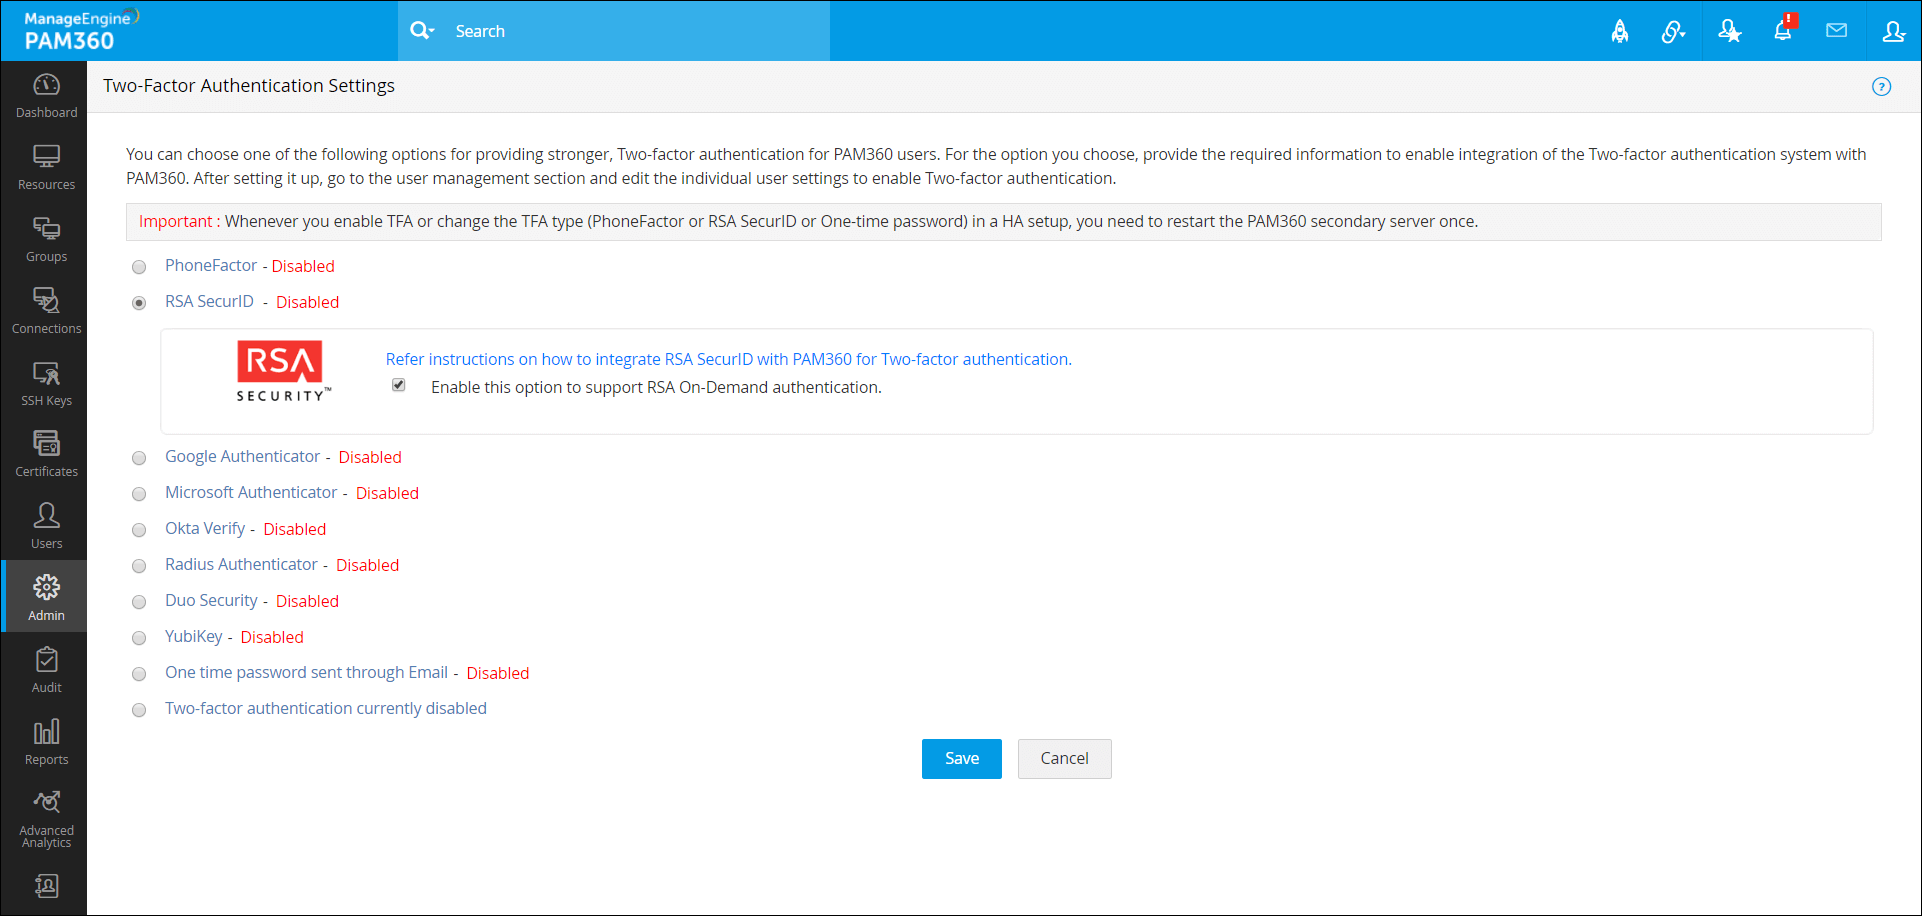Select the PhoneFactor radio button

pos(139,267)
